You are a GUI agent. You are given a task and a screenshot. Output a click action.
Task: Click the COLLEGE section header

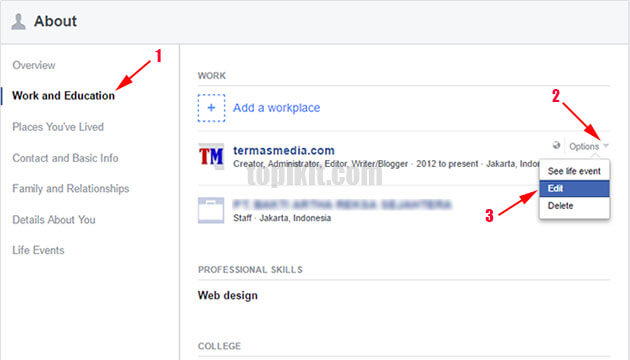click(219, 346)
